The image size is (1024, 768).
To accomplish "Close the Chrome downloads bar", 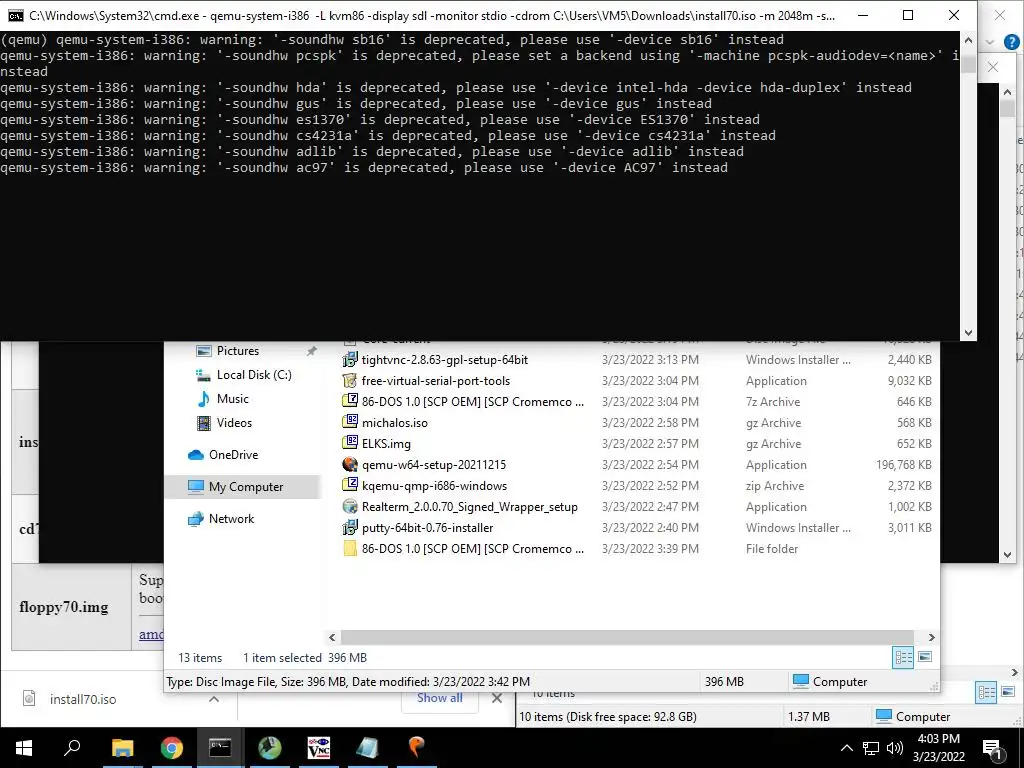I will (497, 698).
